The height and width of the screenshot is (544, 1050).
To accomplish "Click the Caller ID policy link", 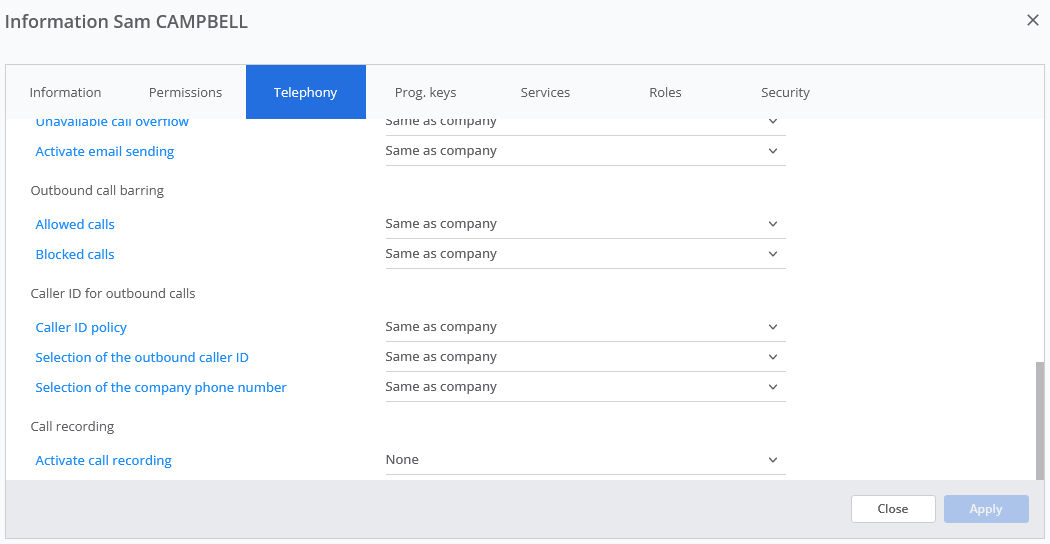I will (81, 328).
